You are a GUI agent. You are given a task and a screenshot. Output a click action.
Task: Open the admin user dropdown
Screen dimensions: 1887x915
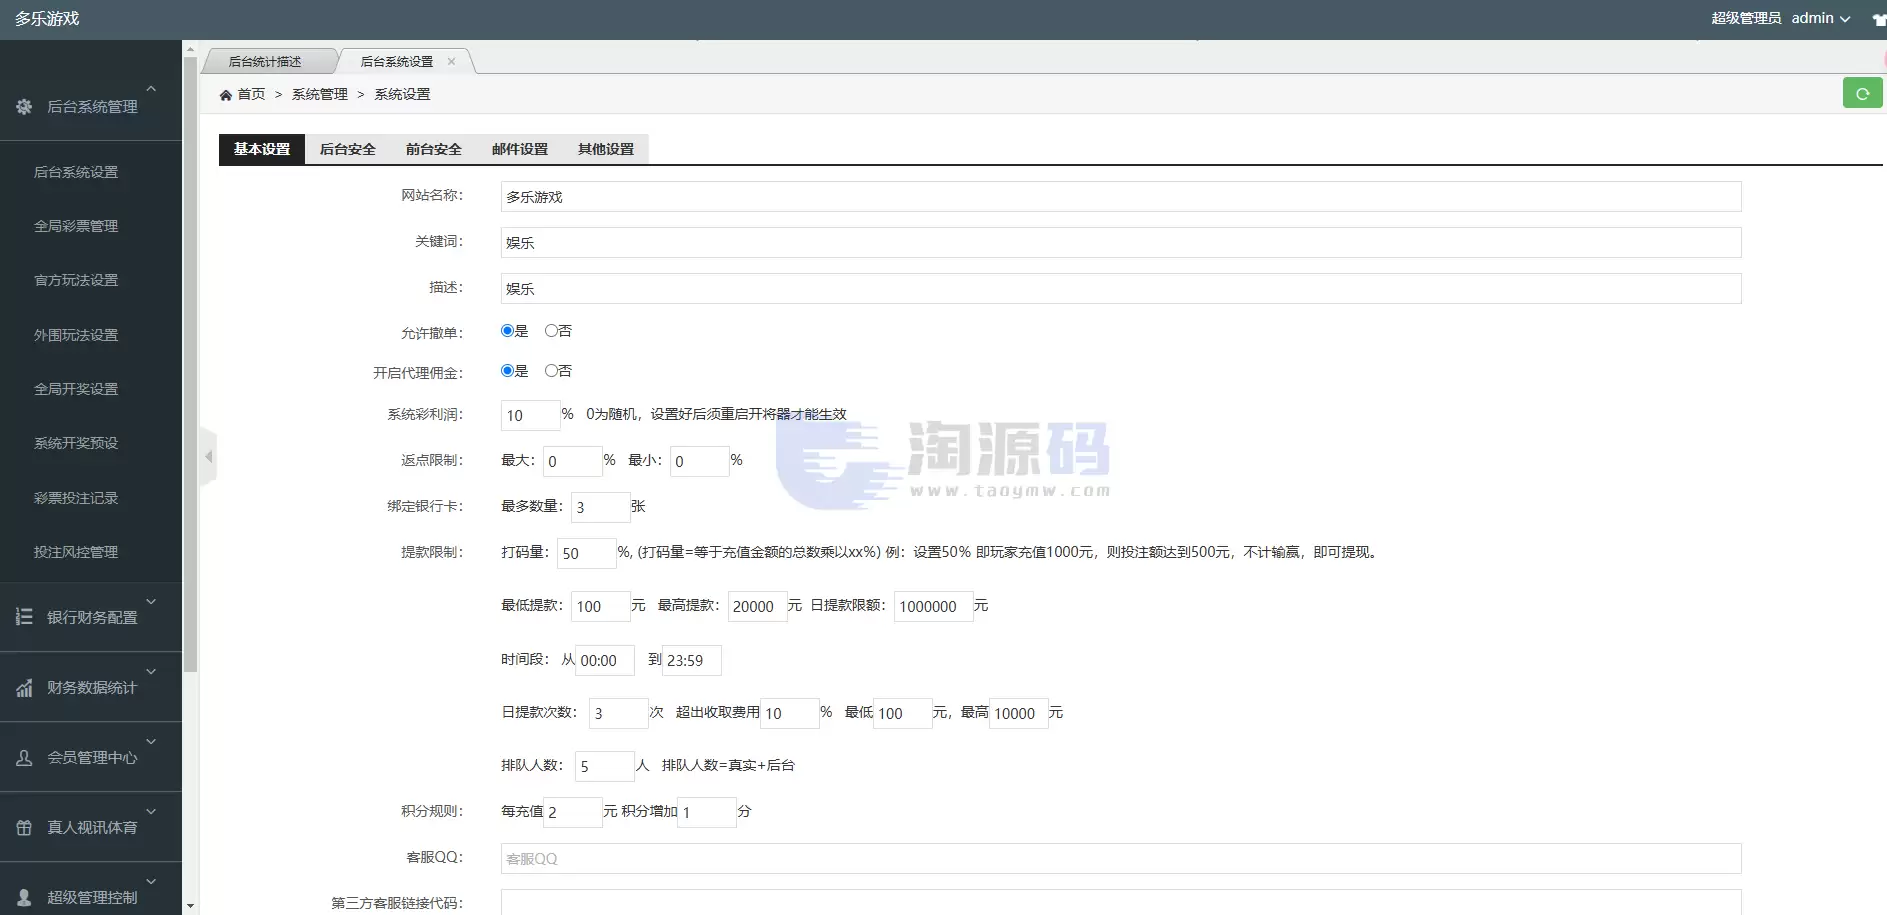(x=1821, y=18)
